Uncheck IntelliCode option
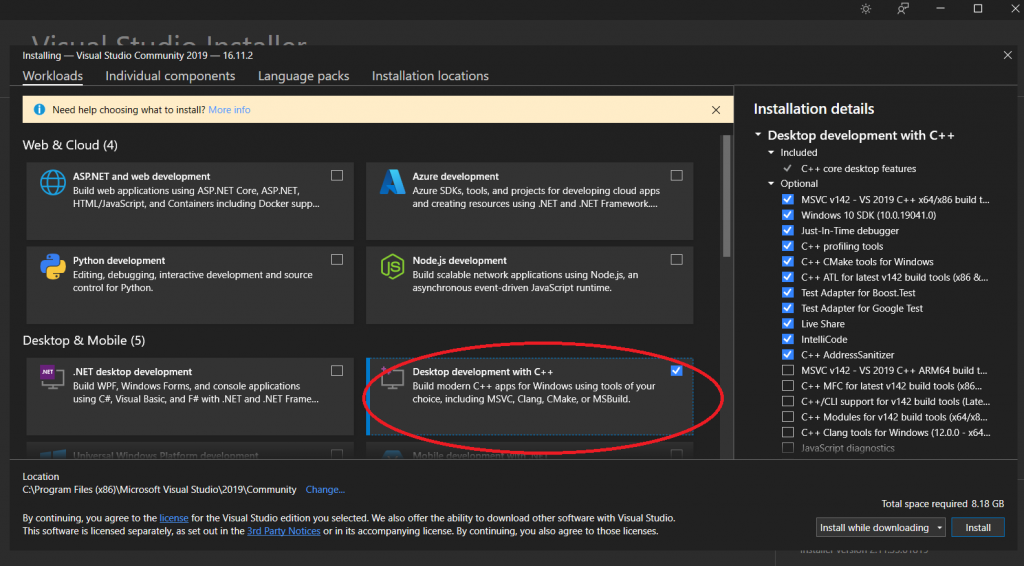This screenshot has width=1024, height=566. click(x=788, y=339)
